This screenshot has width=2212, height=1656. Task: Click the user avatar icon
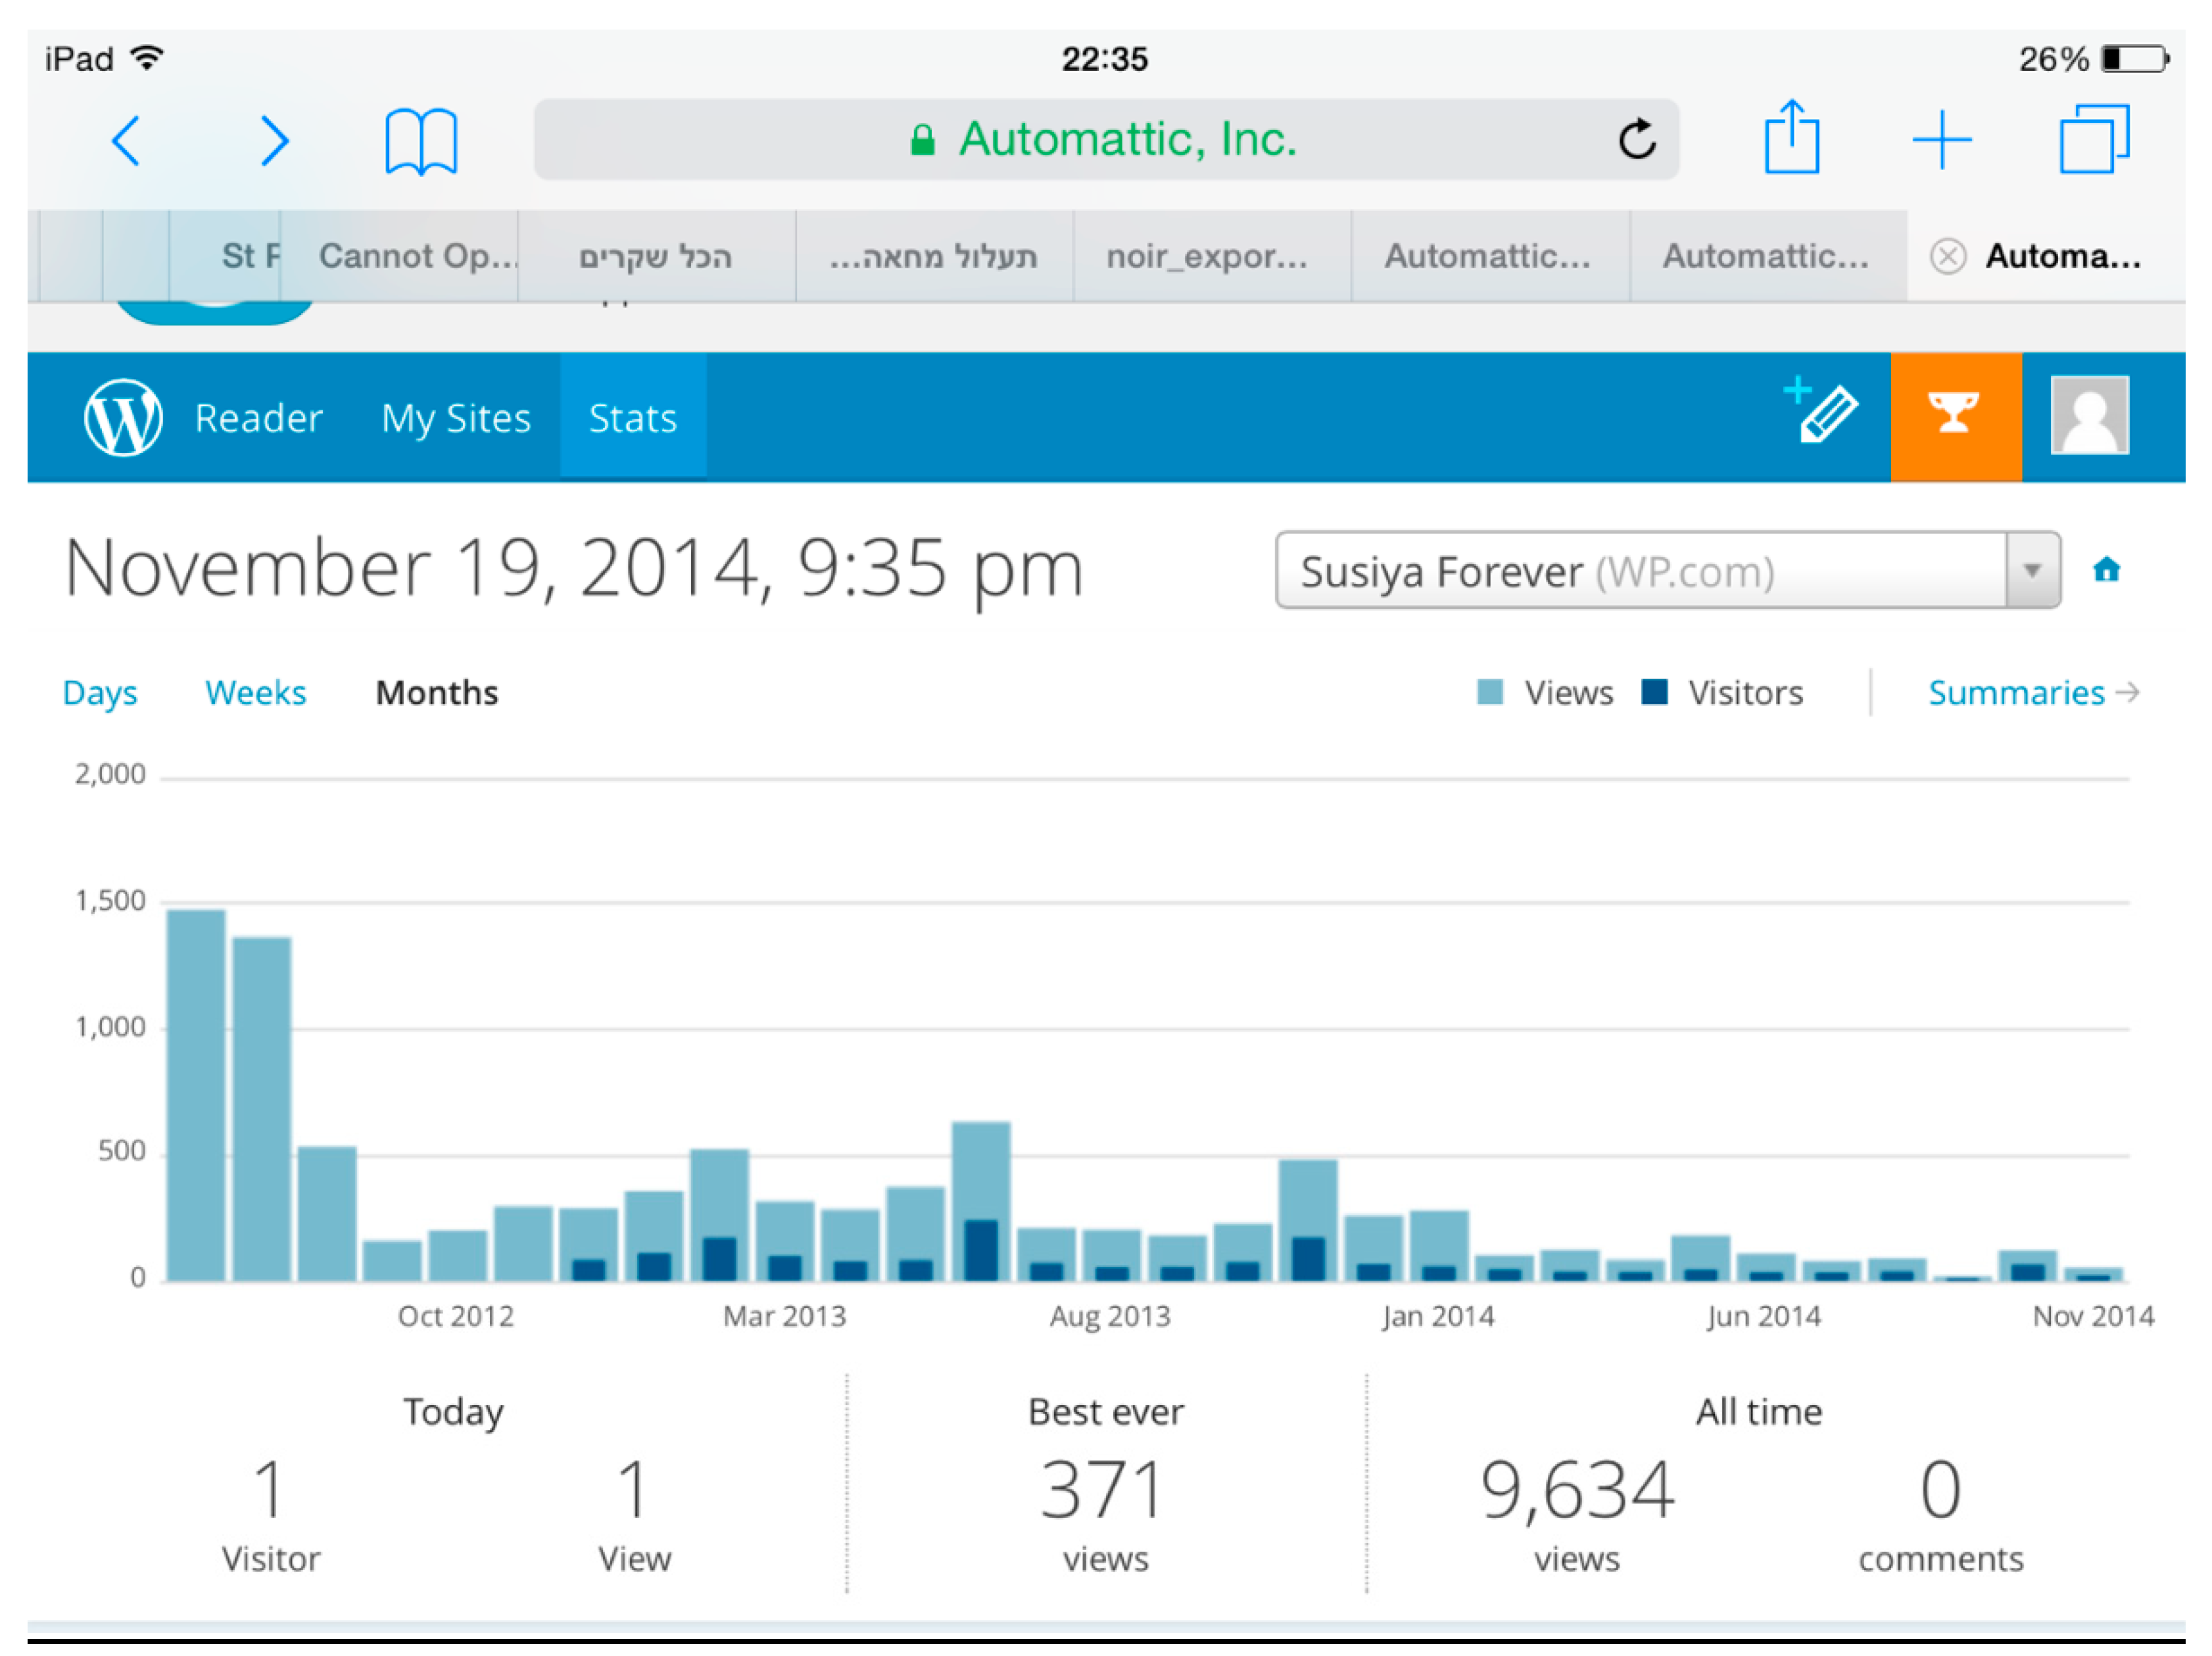(x=2089, y=415)
